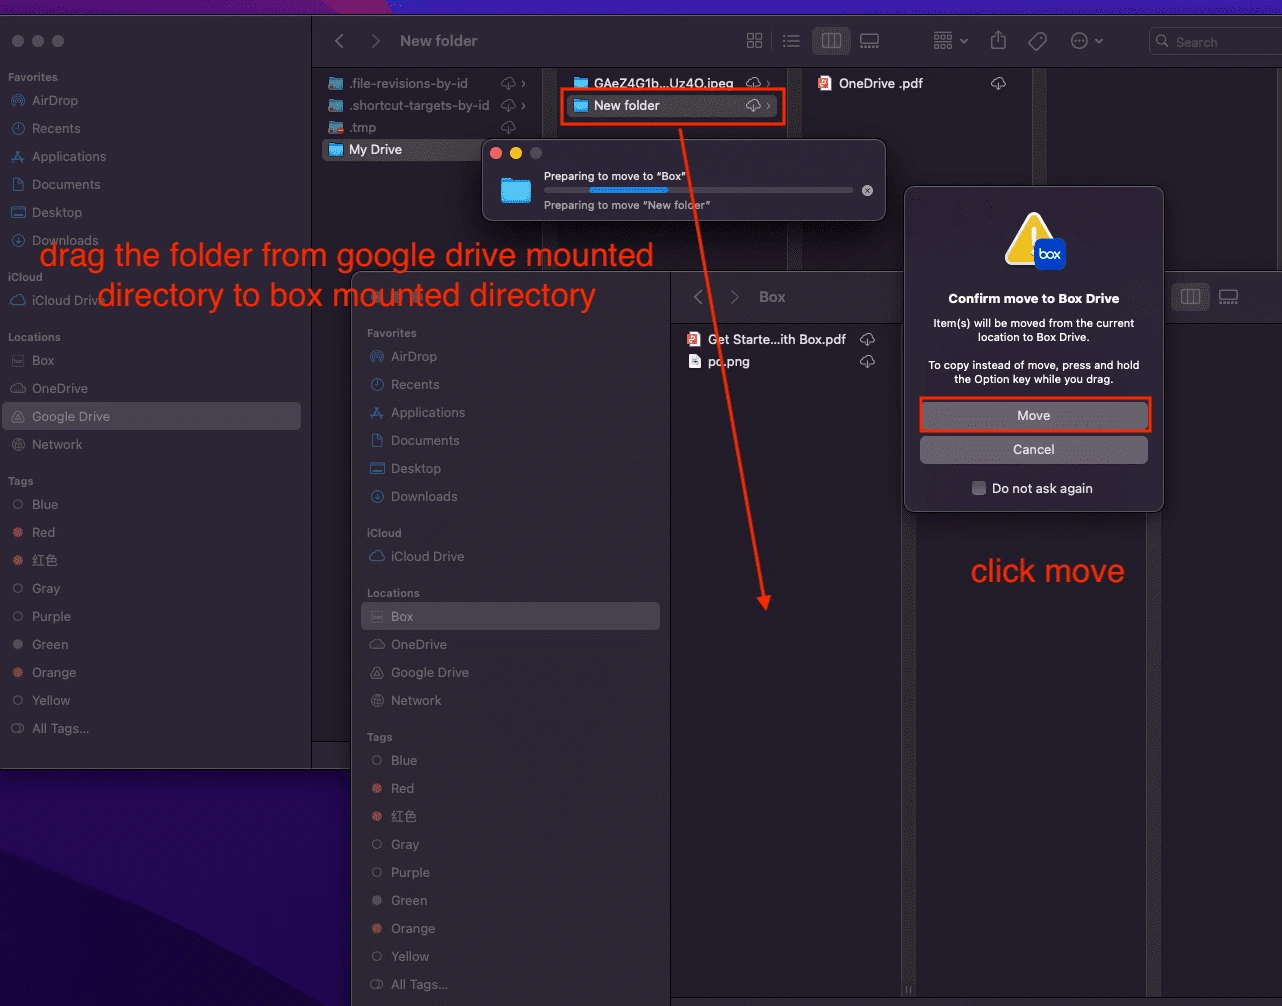Click the Blue tag in the back window sidebar

[44, 504]
